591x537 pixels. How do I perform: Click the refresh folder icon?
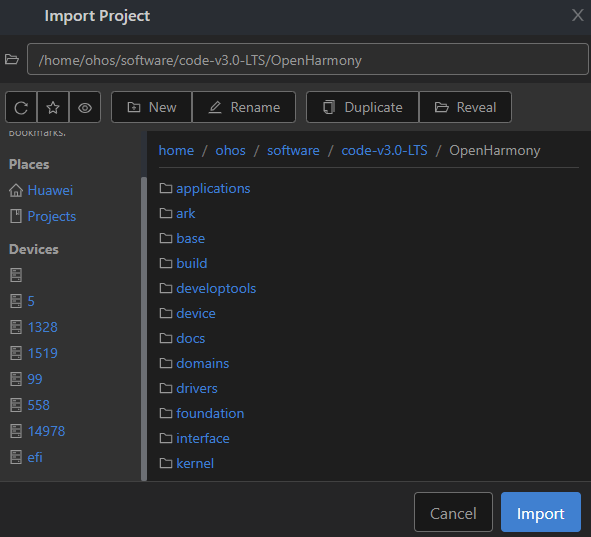click(x=21, y=107)
